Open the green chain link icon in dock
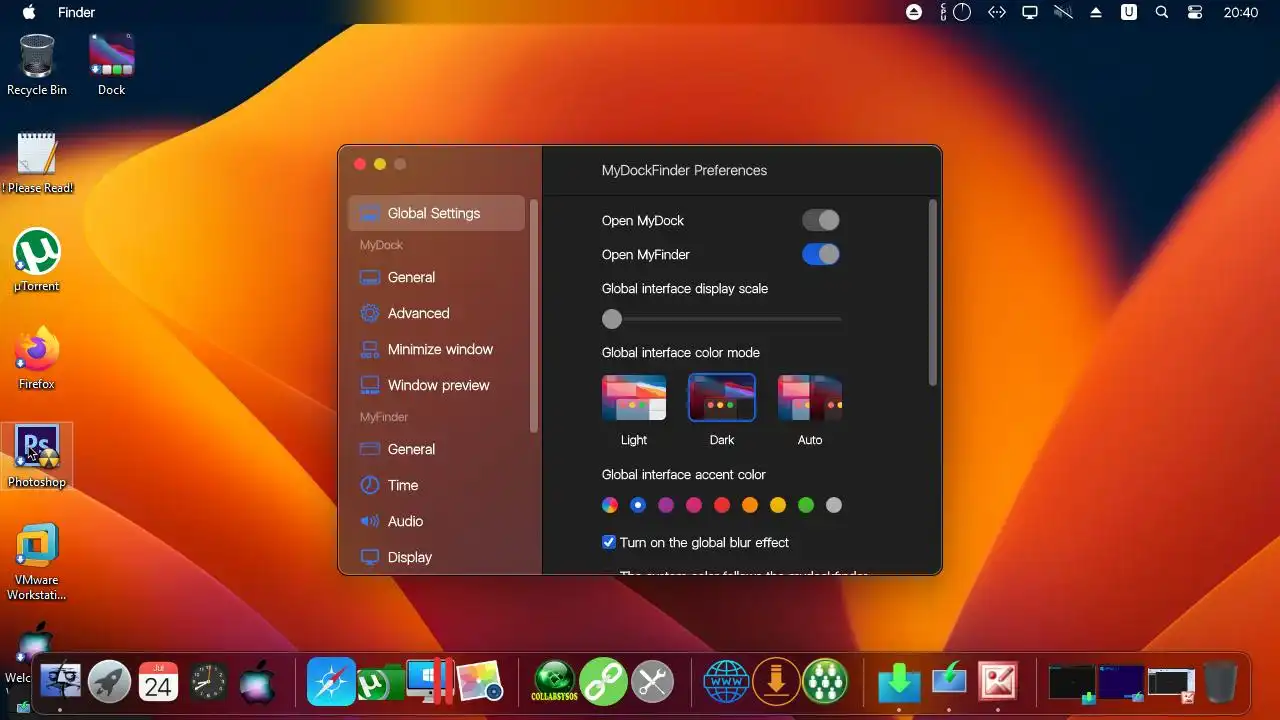 tap(603, 682)
